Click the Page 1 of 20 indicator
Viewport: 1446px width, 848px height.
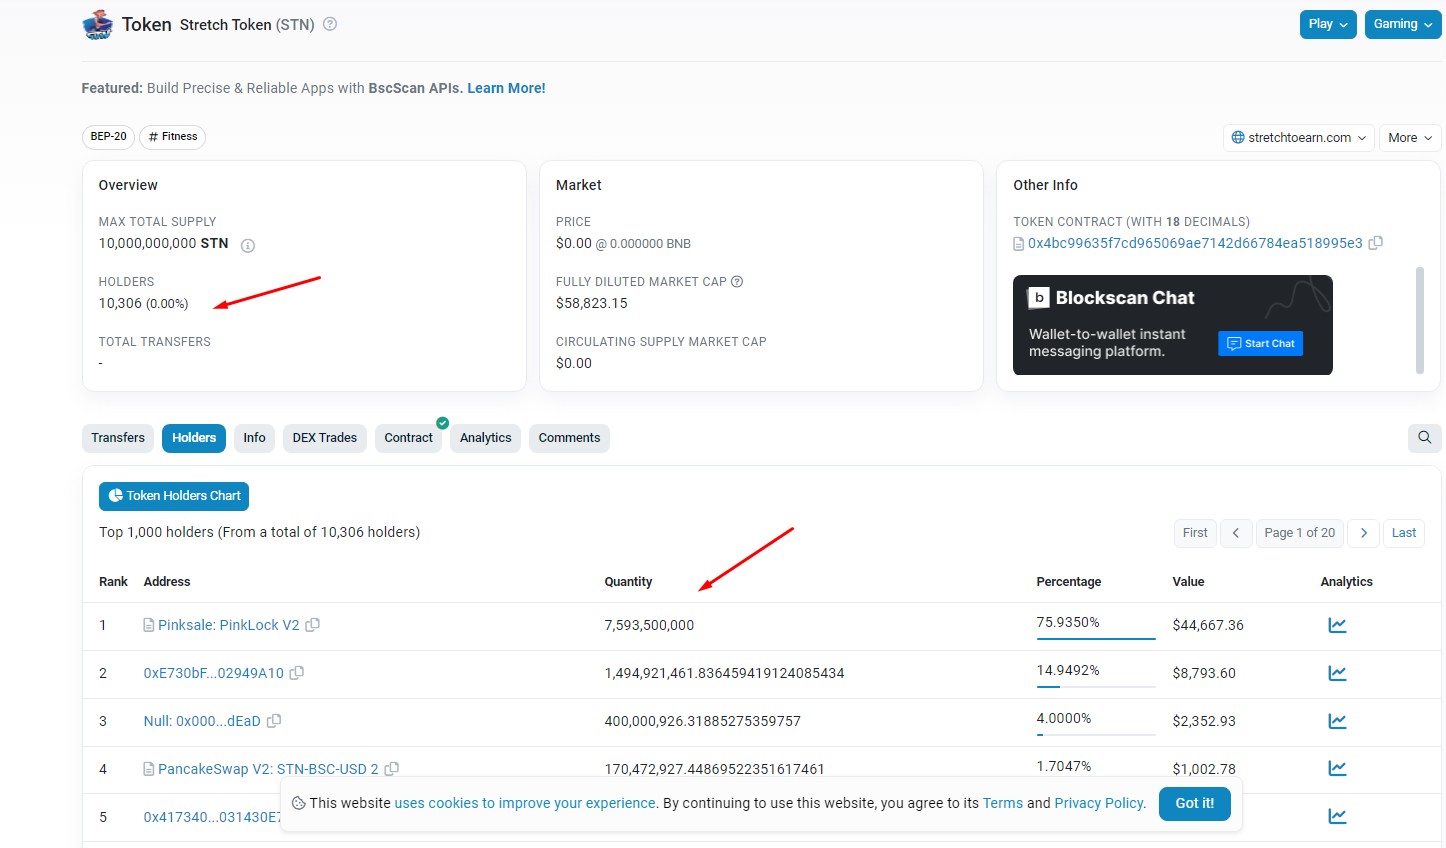(x=1300, y=533)
